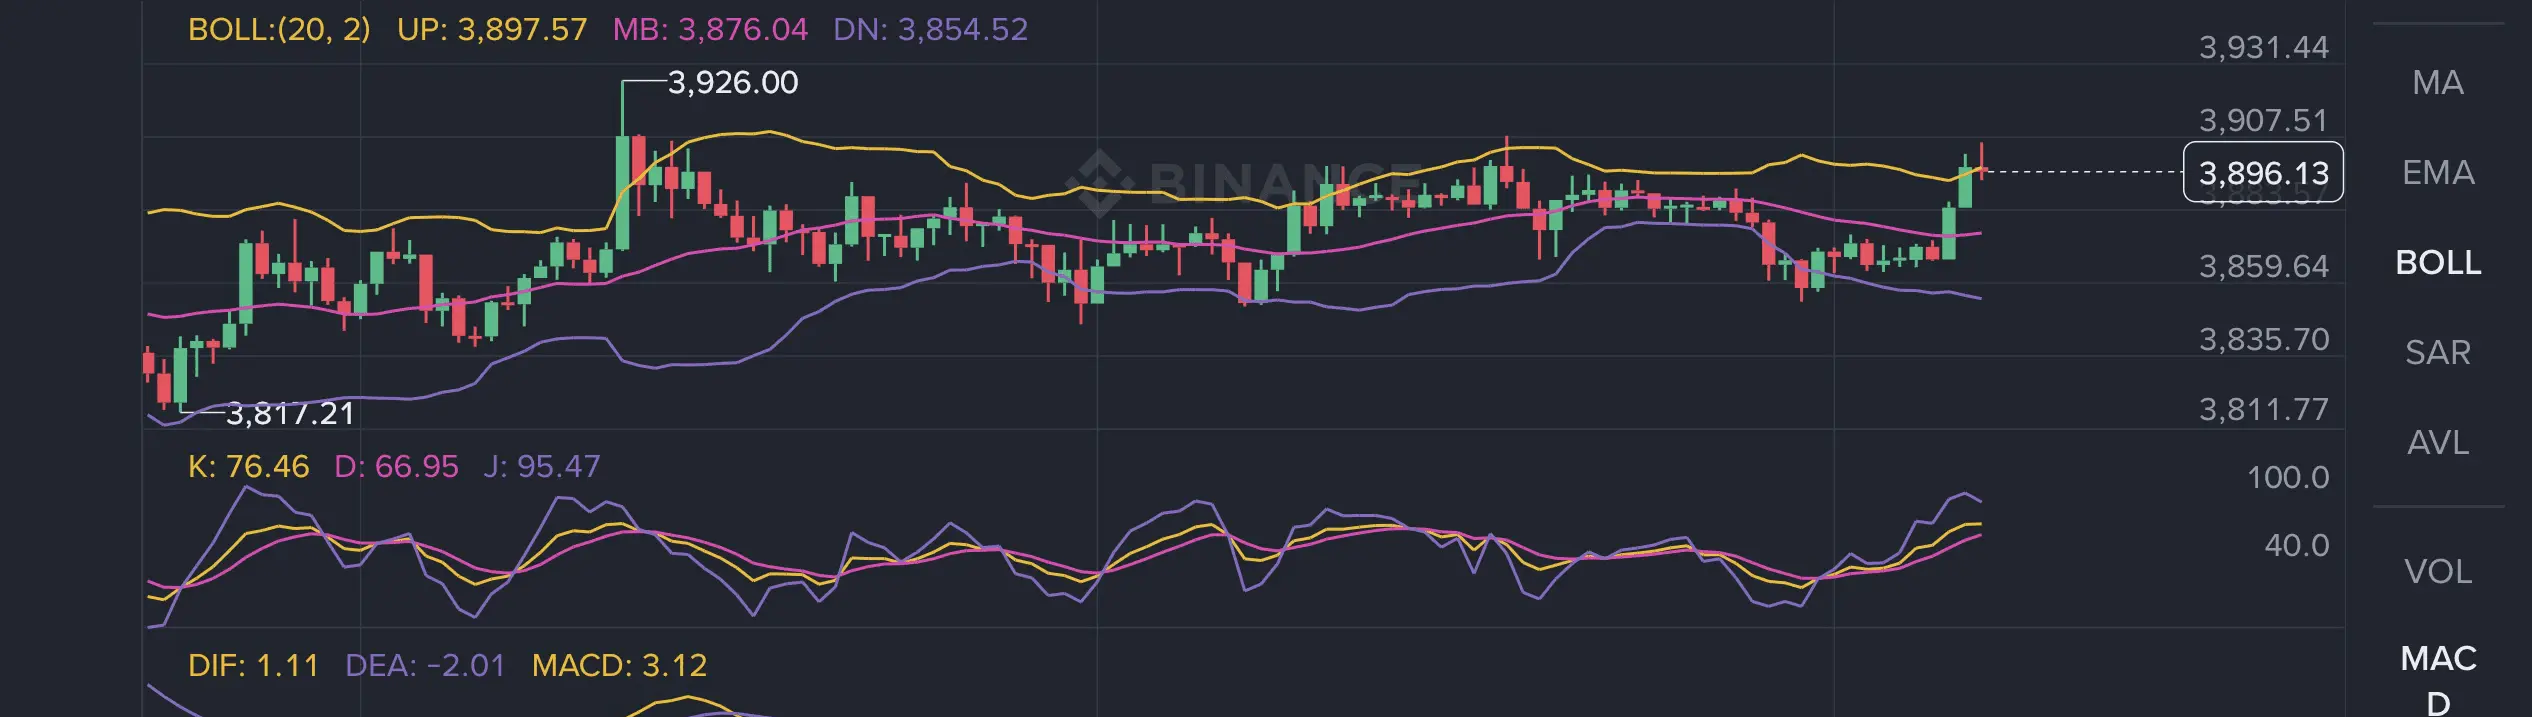Click the DN: 3,854.52 band value
This screenshot has height=717, width=2532.
click(x=930, y=29)
